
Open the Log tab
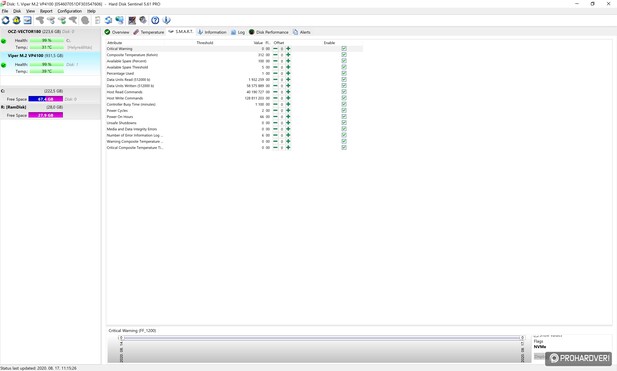pyautogui.click(x=238, y=32)
